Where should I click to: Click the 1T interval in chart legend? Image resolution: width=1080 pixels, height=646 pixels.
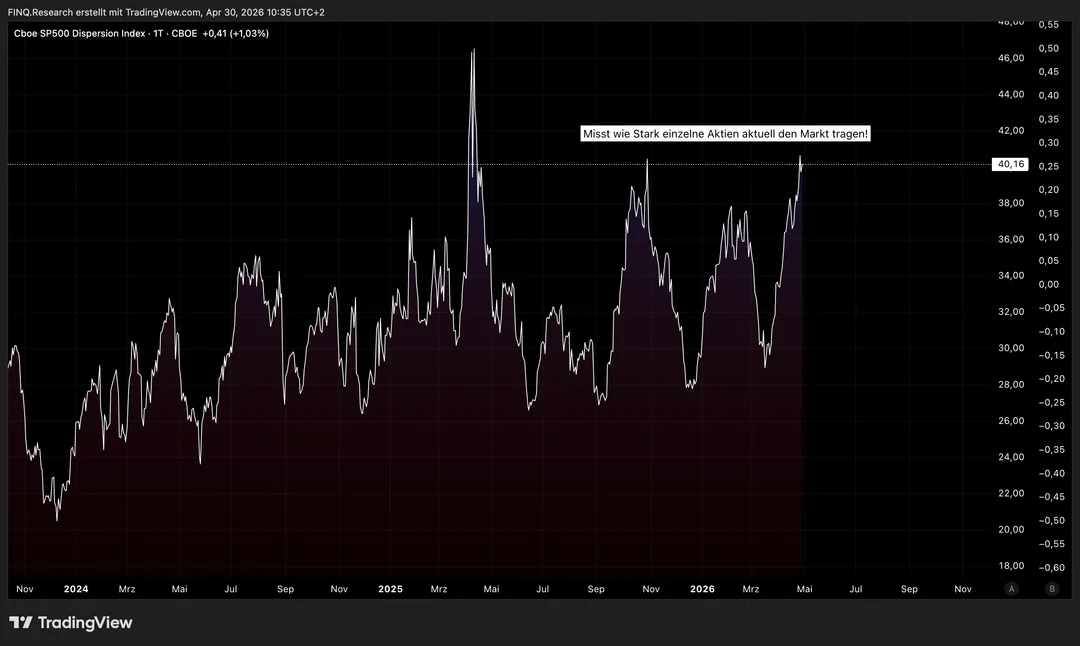(158, 33)
